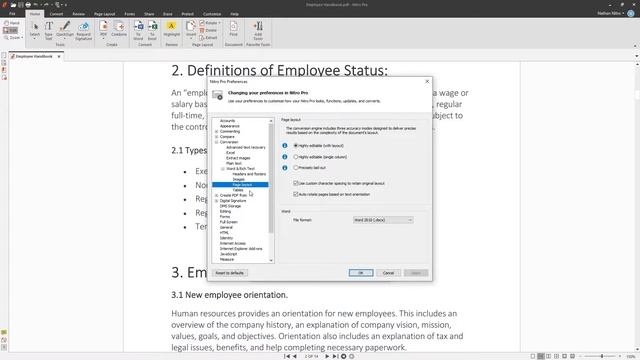This screenshot has width=640, height=360.
Task: Convert document To Excel
Action: [x=152, y=30]
